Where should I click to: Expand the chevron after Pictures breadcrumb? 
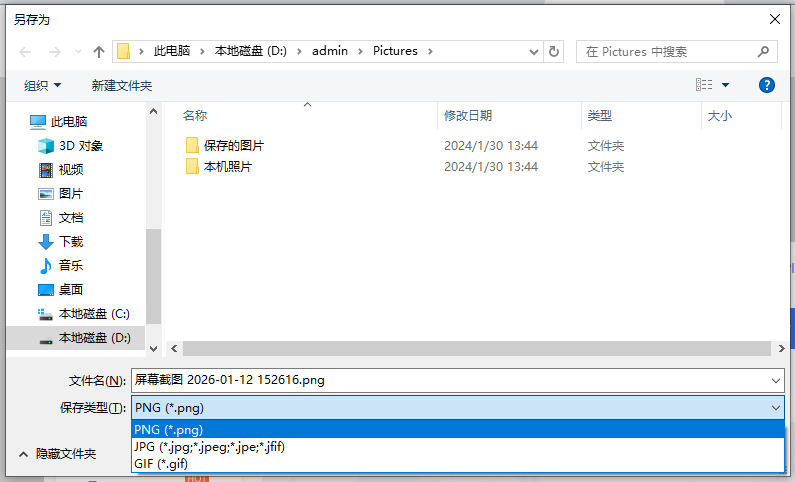pos(430,51)
